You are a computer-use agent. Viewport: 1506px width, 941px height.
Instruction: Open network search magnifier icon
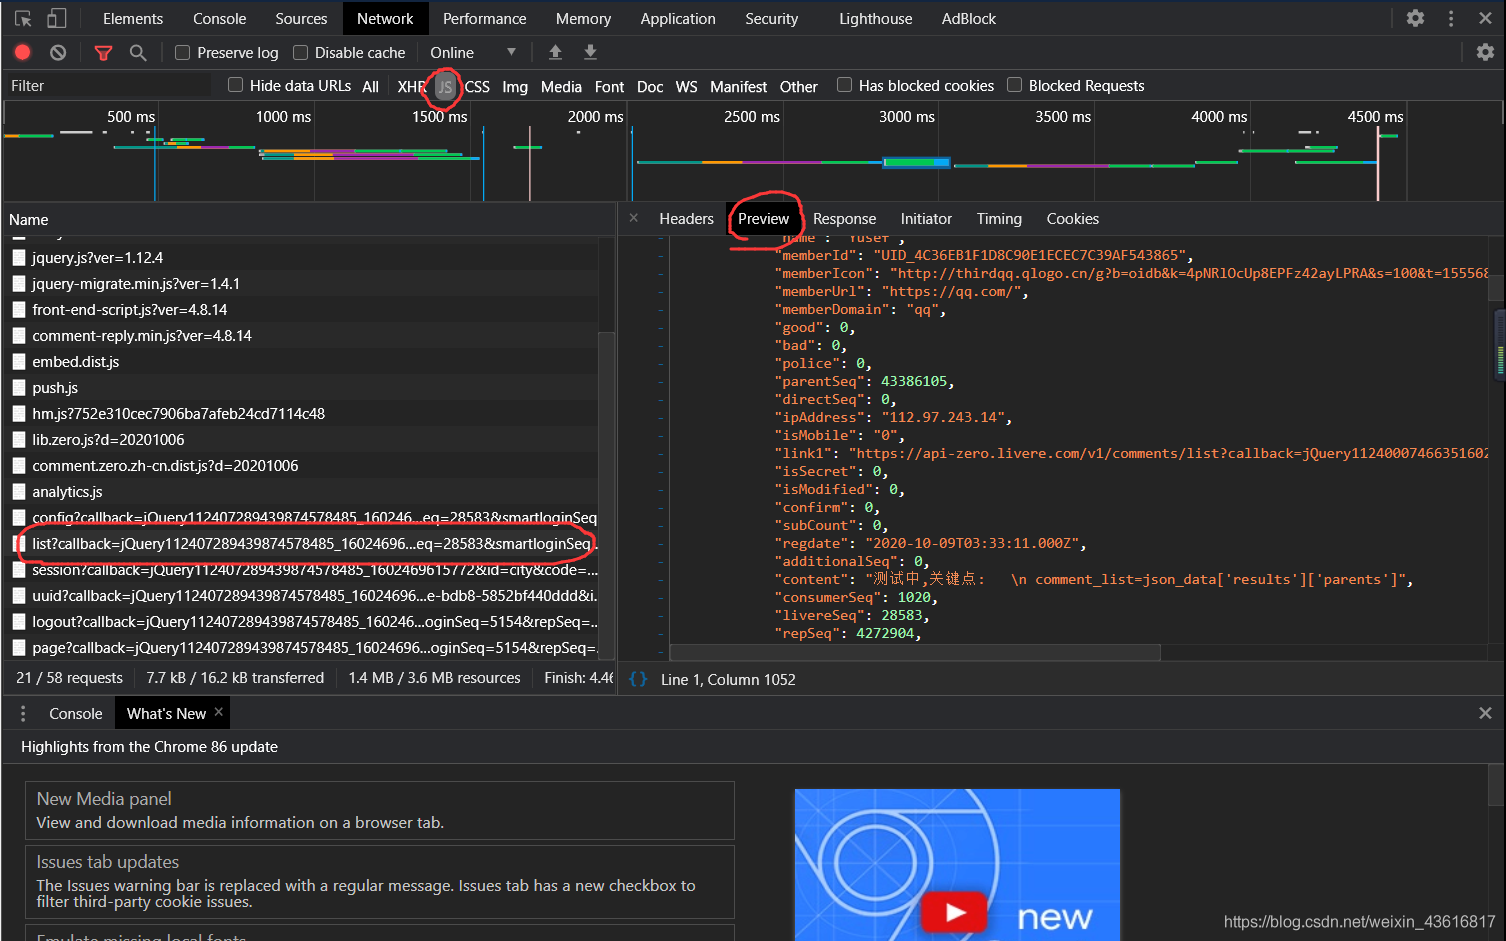pos(138,52)
